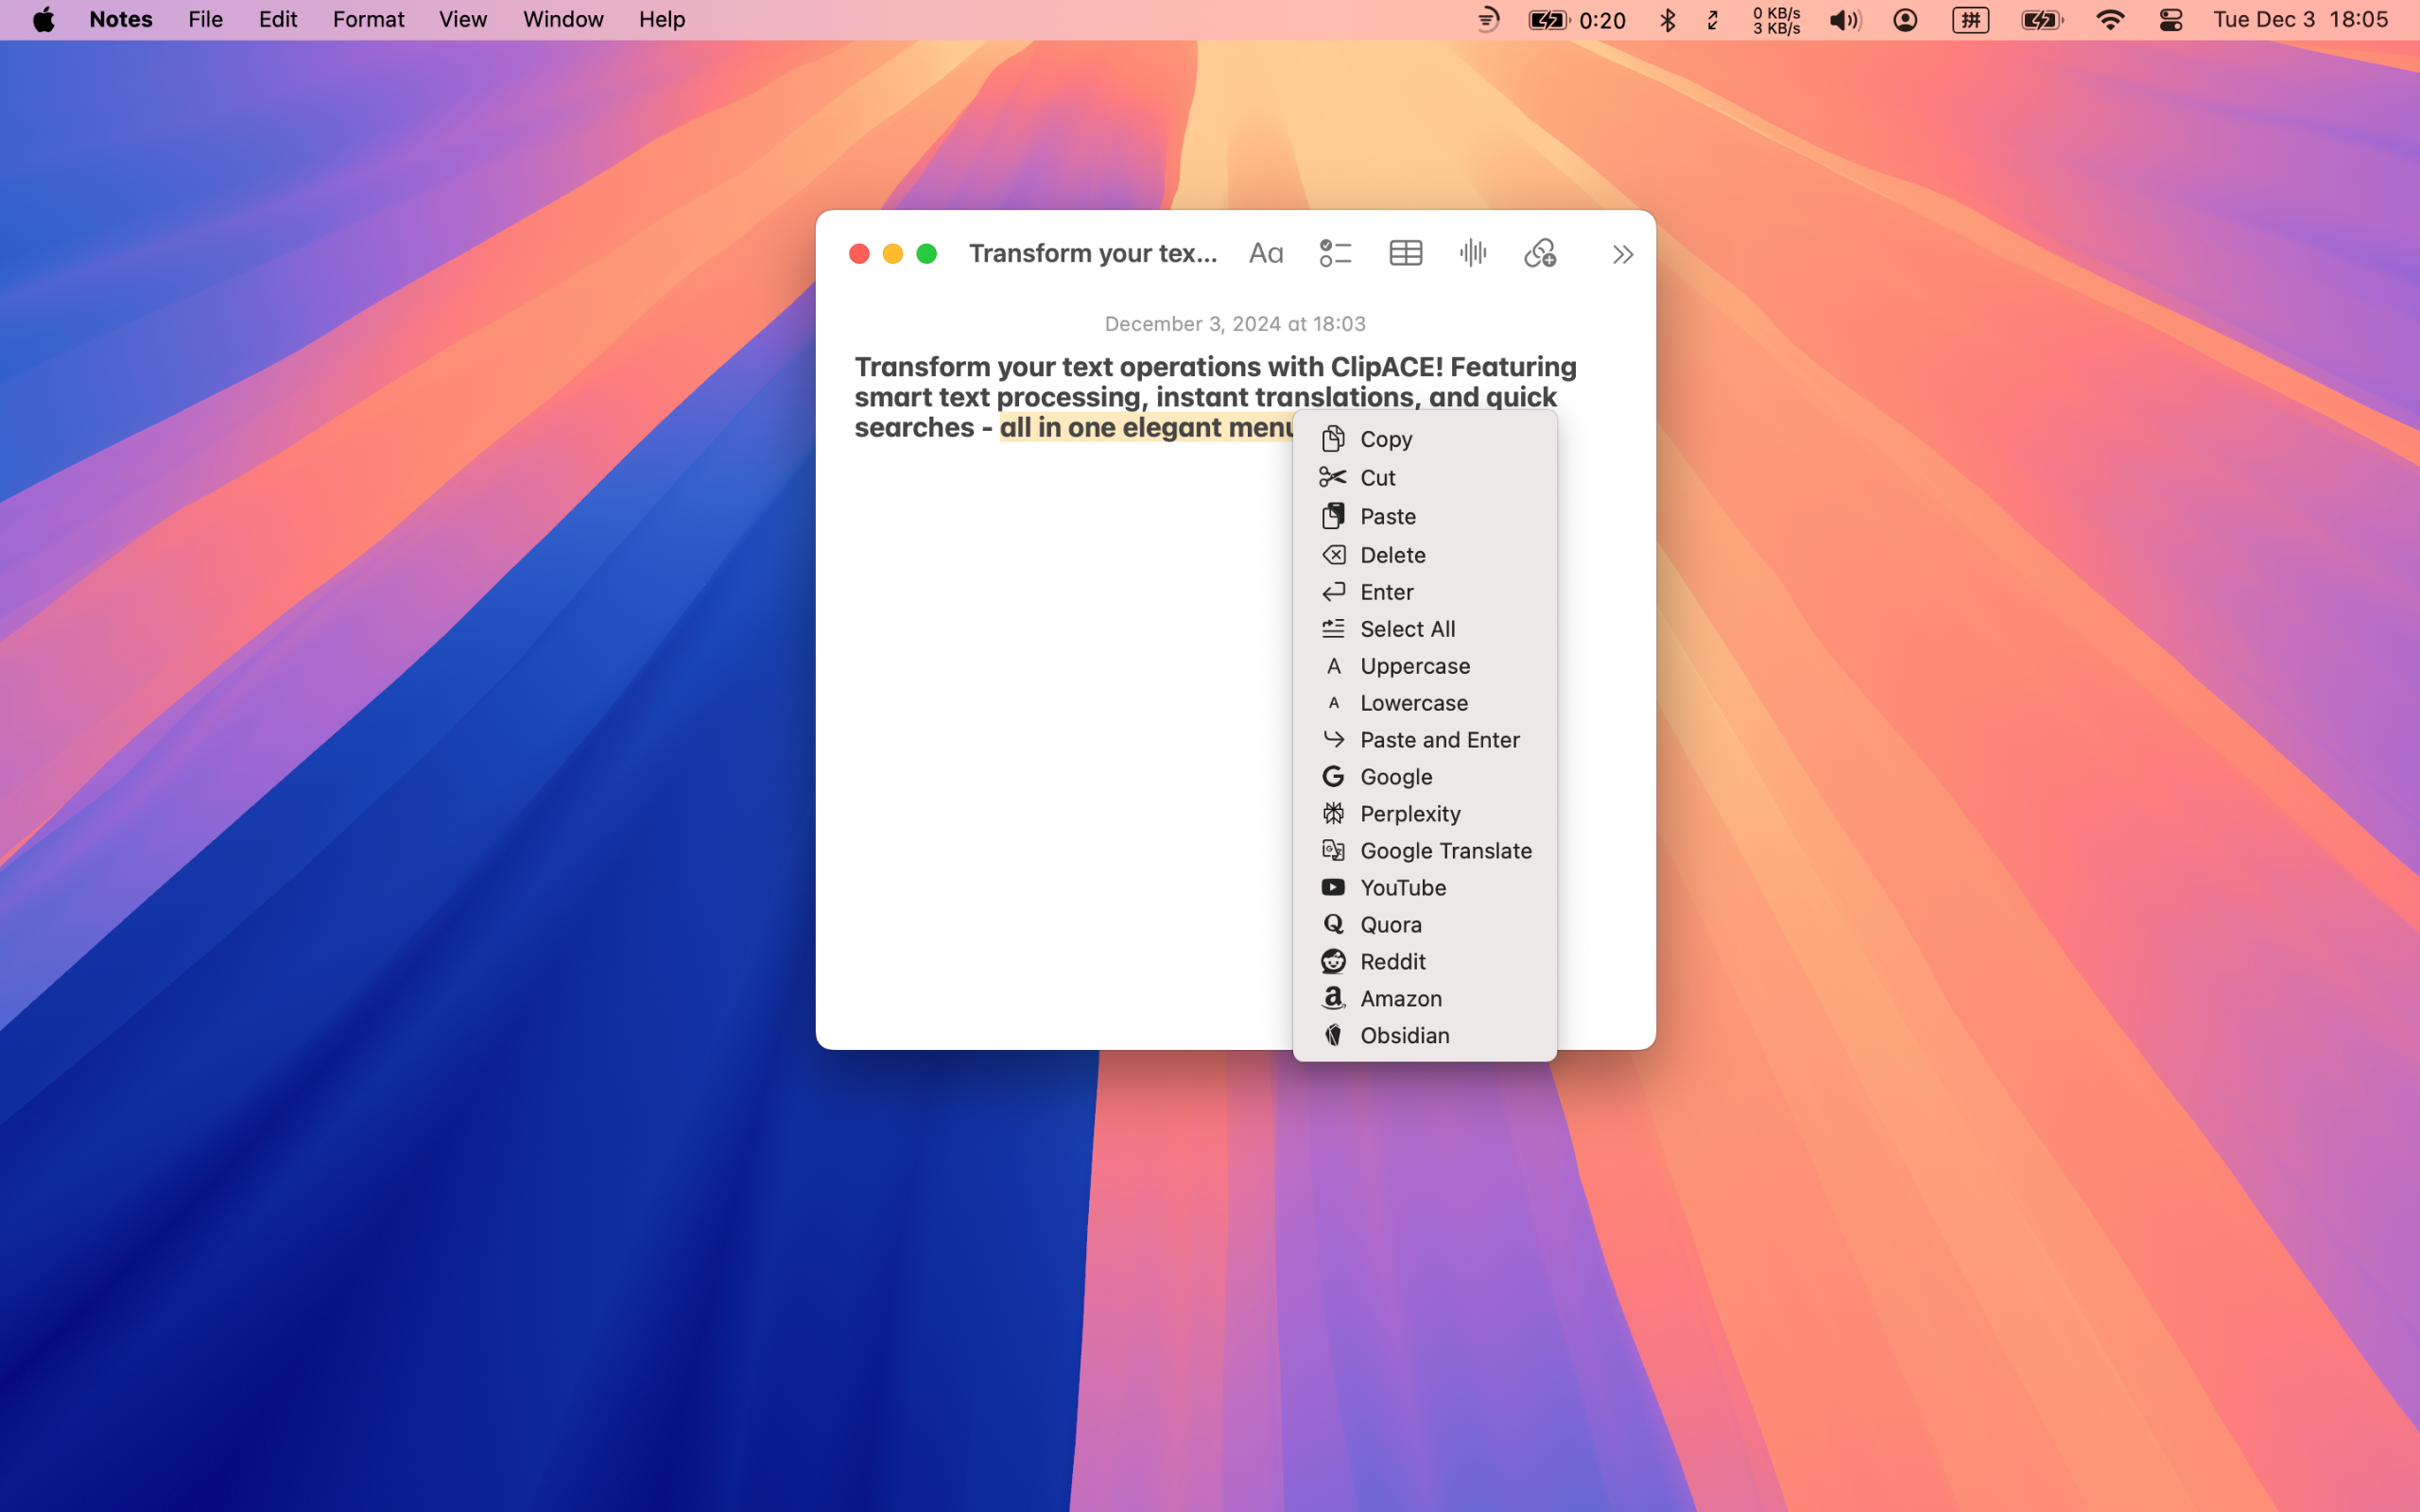Add a table from Notes toolbar
This screenshot has height=1512, width=2420.
[1405, 253]
